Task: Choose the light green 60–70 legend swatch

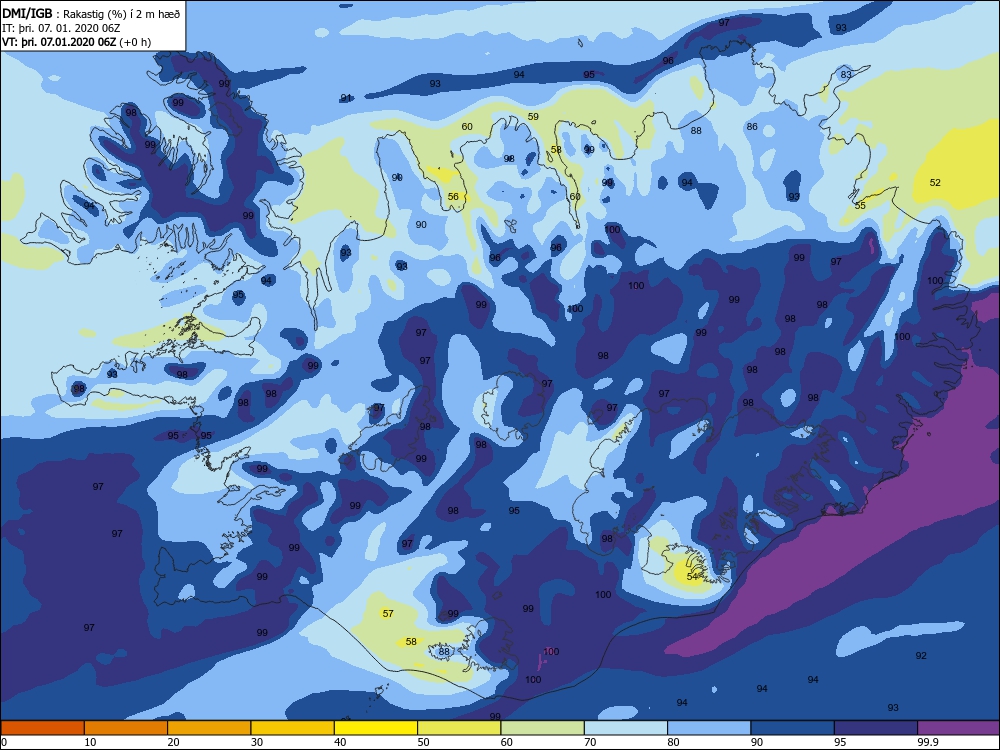Action: pyautogui.click(x=543, y=728)
